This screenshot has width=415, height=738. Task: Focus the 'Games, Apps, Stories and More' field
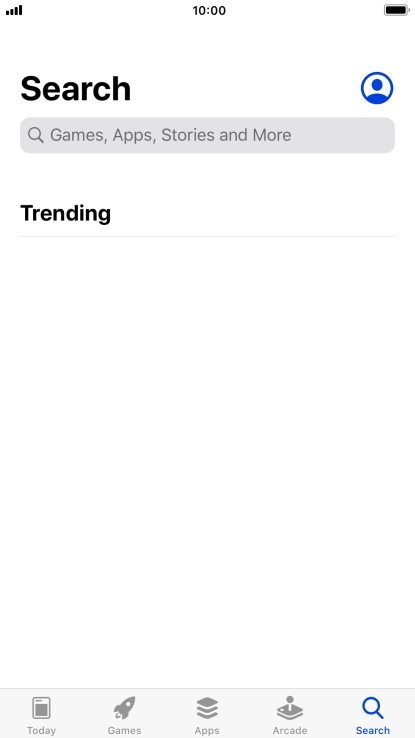pos(207,135)
